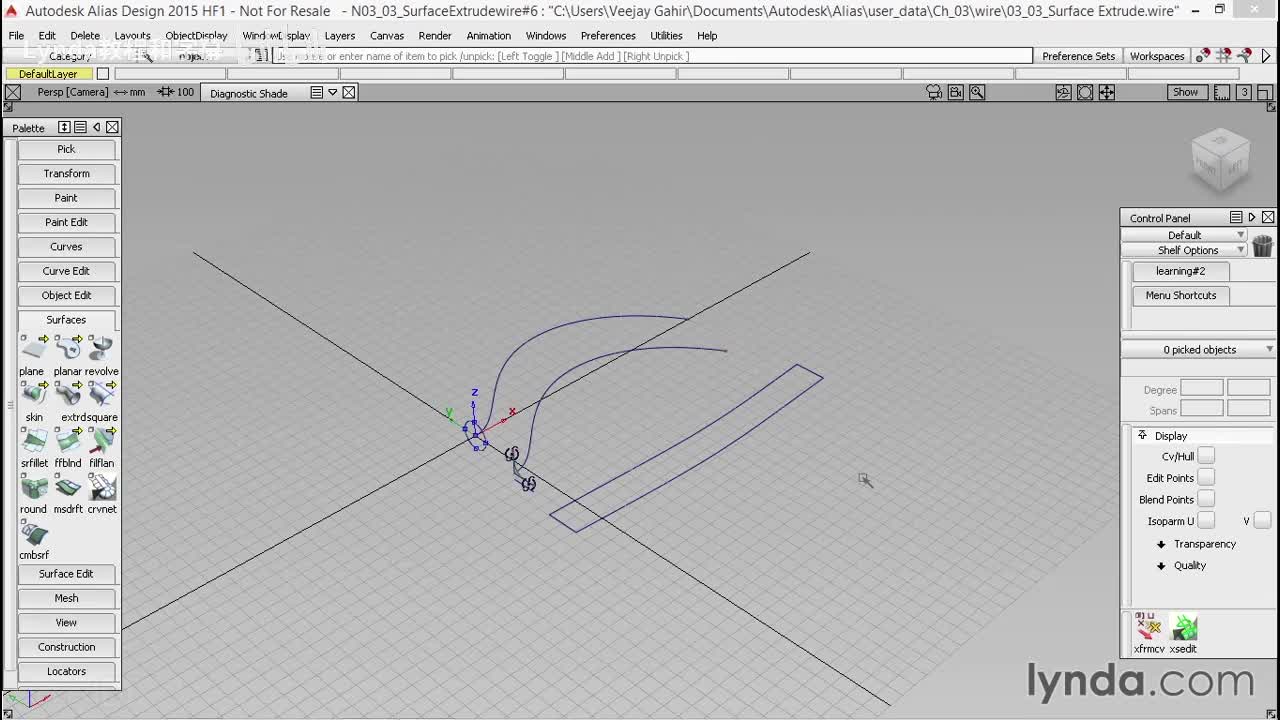Click the point snap magnet icon
The image size is (1280, 720).
(x=1203, y=56)
